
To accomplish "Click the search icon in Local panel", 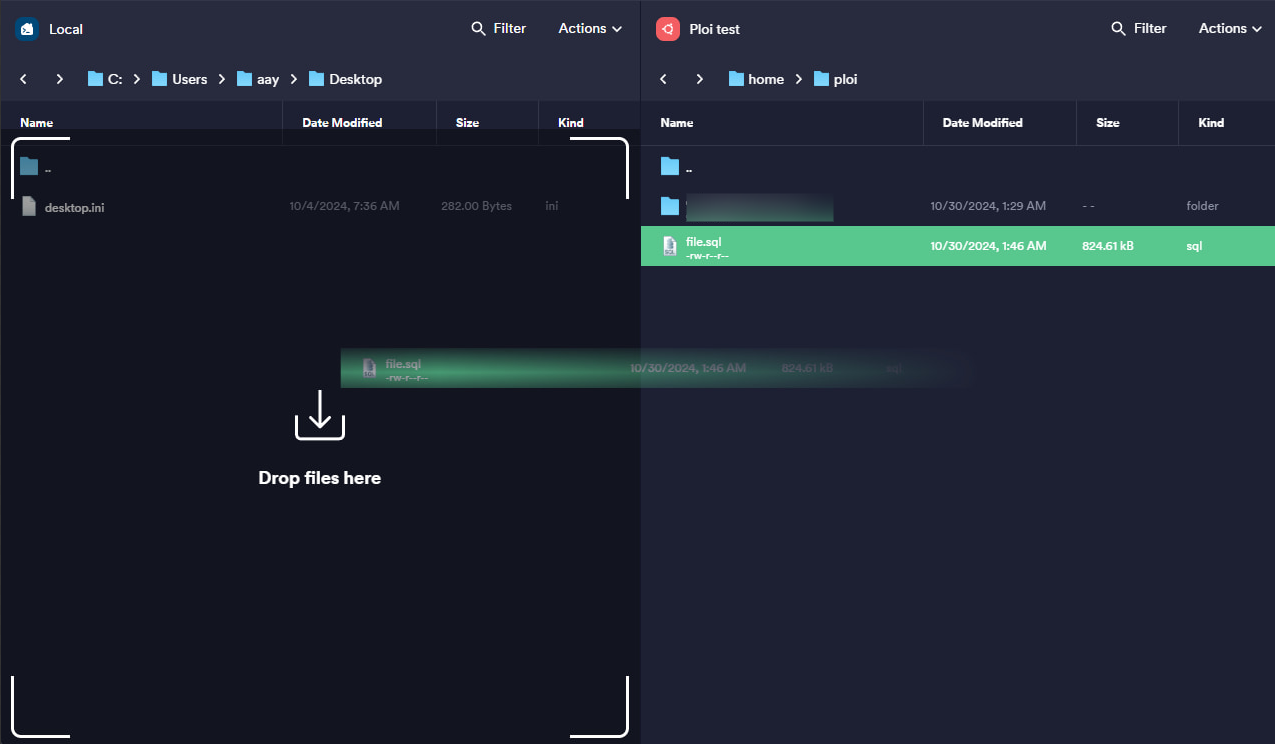I will point(478,29).
